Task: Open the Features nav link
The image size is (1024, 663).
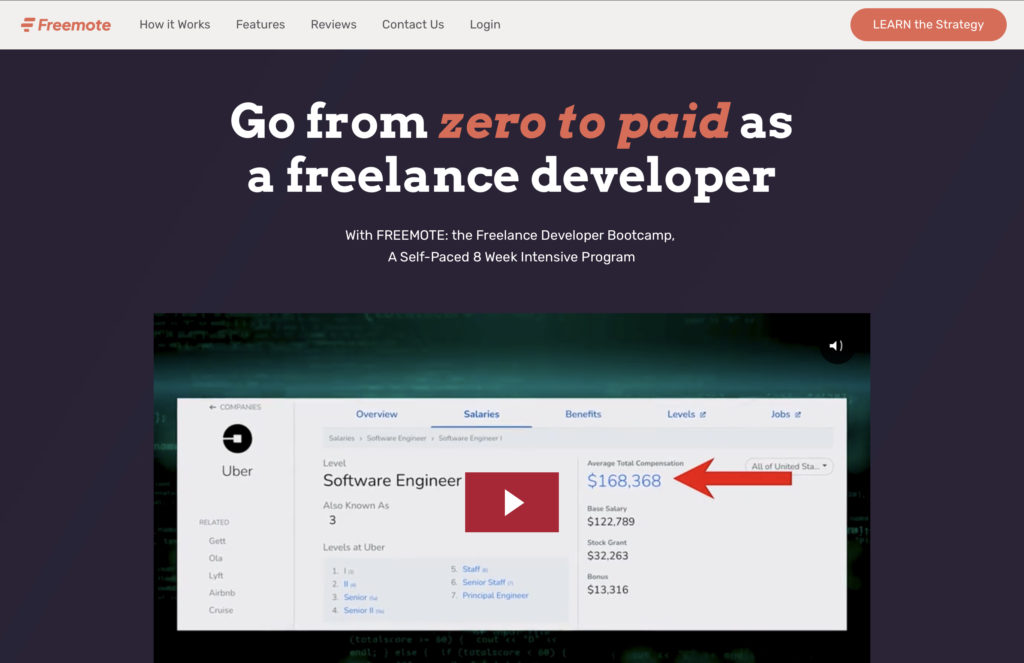Action: tap(260, 24)
